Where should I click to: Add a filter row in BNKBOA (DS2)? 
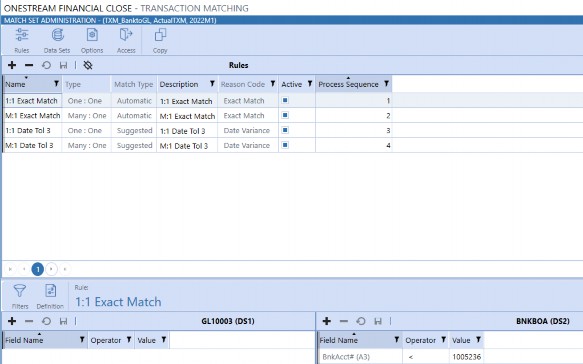point(327,321)
